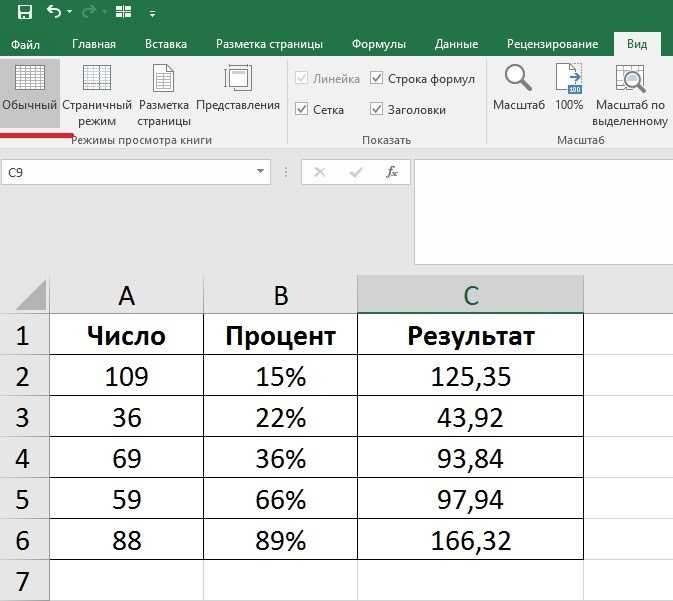Set zoom to 100%

[x=569, y=87]
